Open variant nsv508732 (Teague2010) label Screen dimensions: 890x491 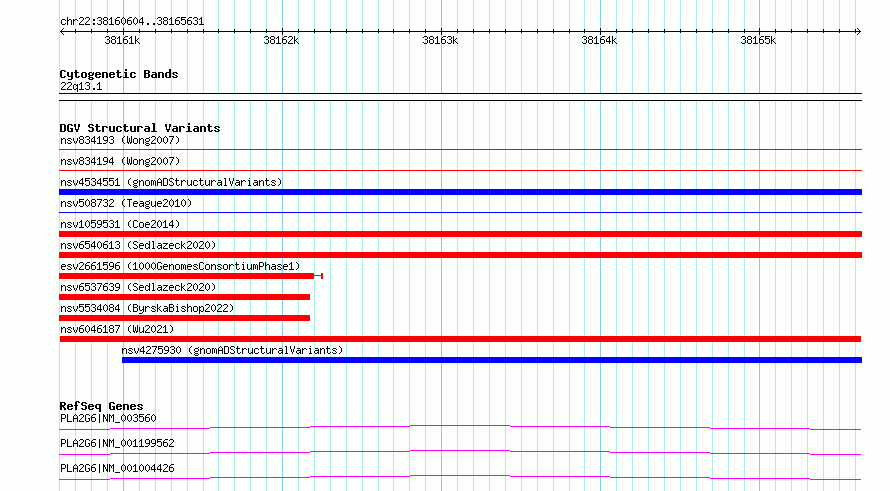pos(126,203)
